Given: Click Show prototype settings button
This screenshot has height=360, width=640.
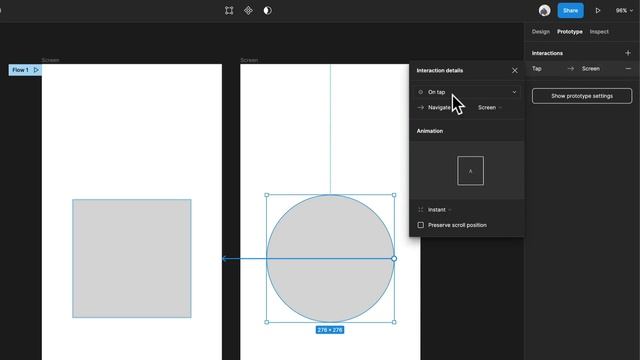Looking at the screenshot, I should click(582, 96).
